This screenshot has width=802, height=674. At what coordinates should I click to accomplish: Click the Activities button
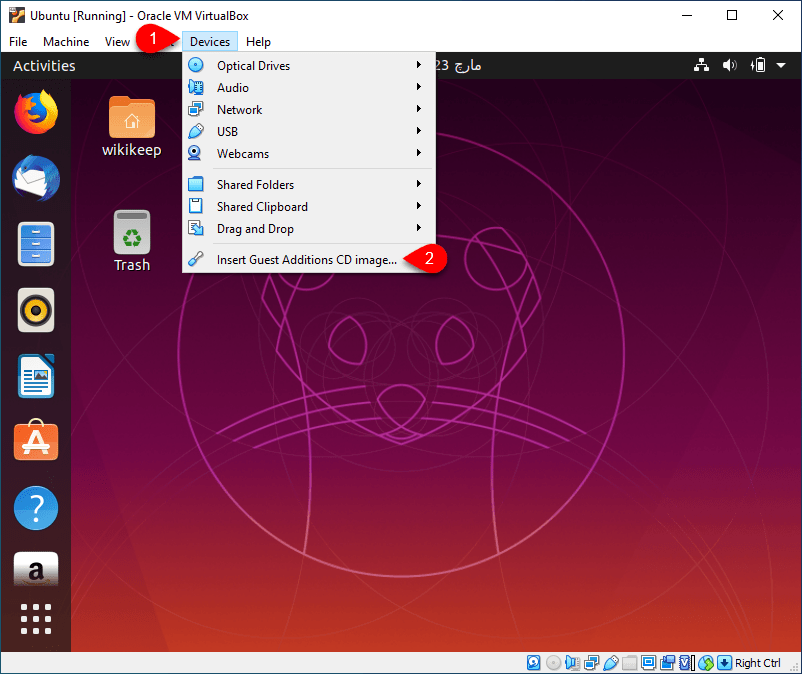tap(44, 65)
